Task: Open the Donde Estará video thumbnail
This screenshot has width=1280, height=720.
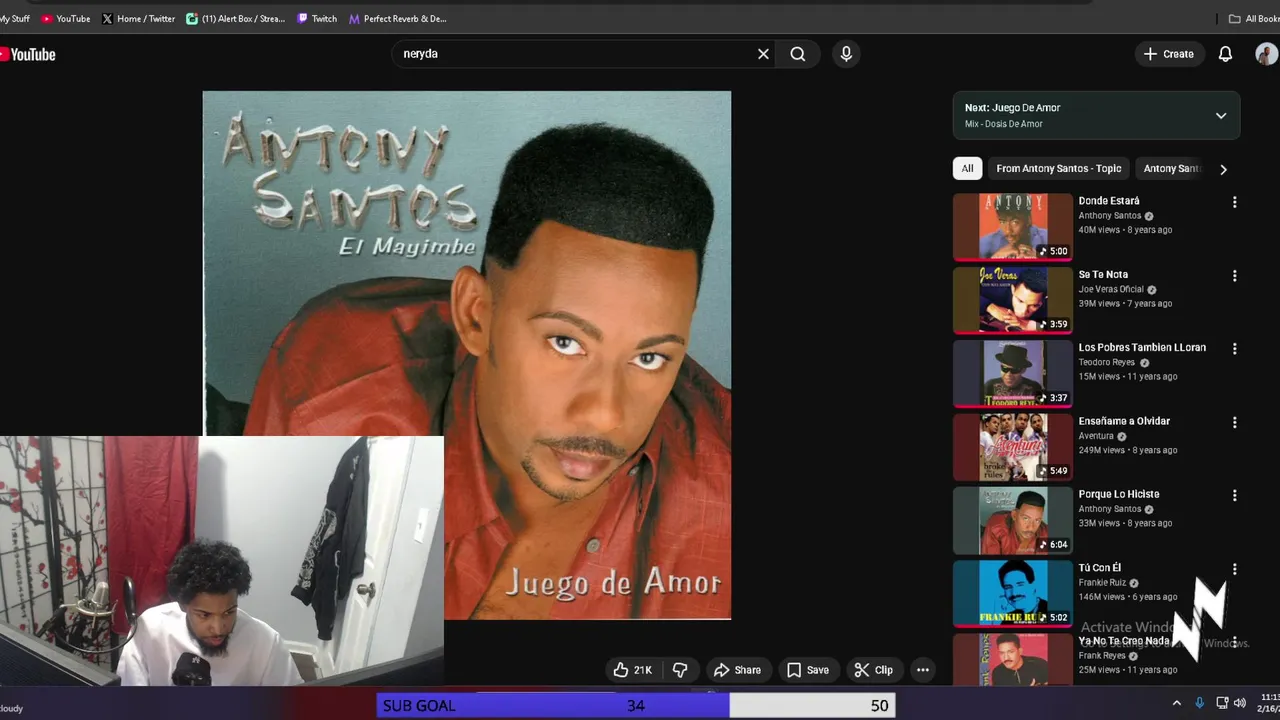Action: point(1012,227)
